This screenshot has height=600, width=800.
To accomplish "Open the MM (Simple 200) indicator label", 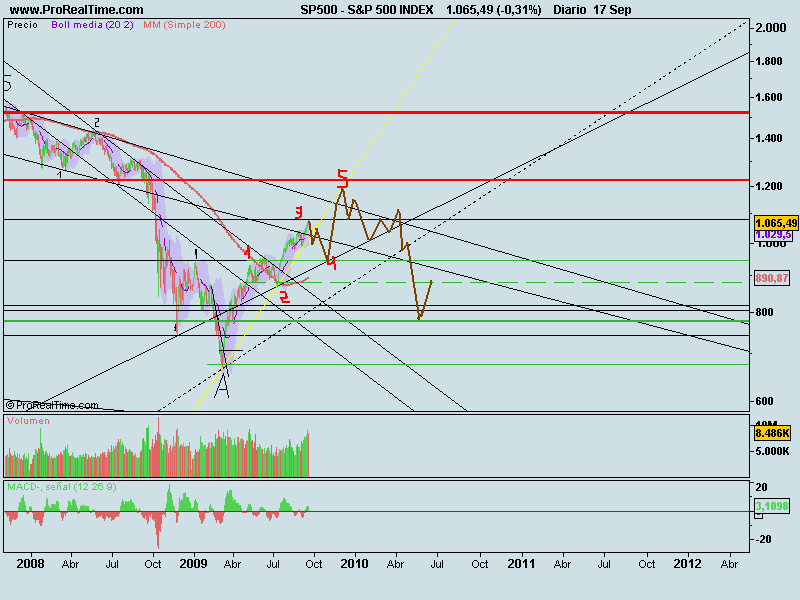I will point(184,24).
